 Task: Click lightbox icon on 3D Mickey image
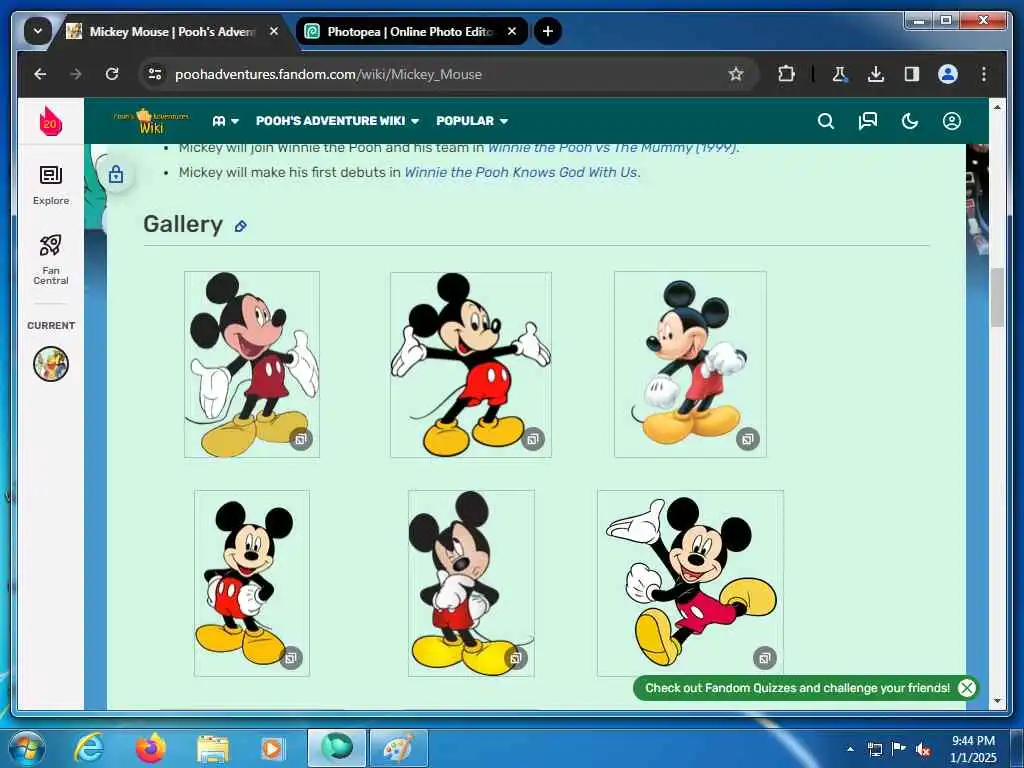[x=748, y=440]
